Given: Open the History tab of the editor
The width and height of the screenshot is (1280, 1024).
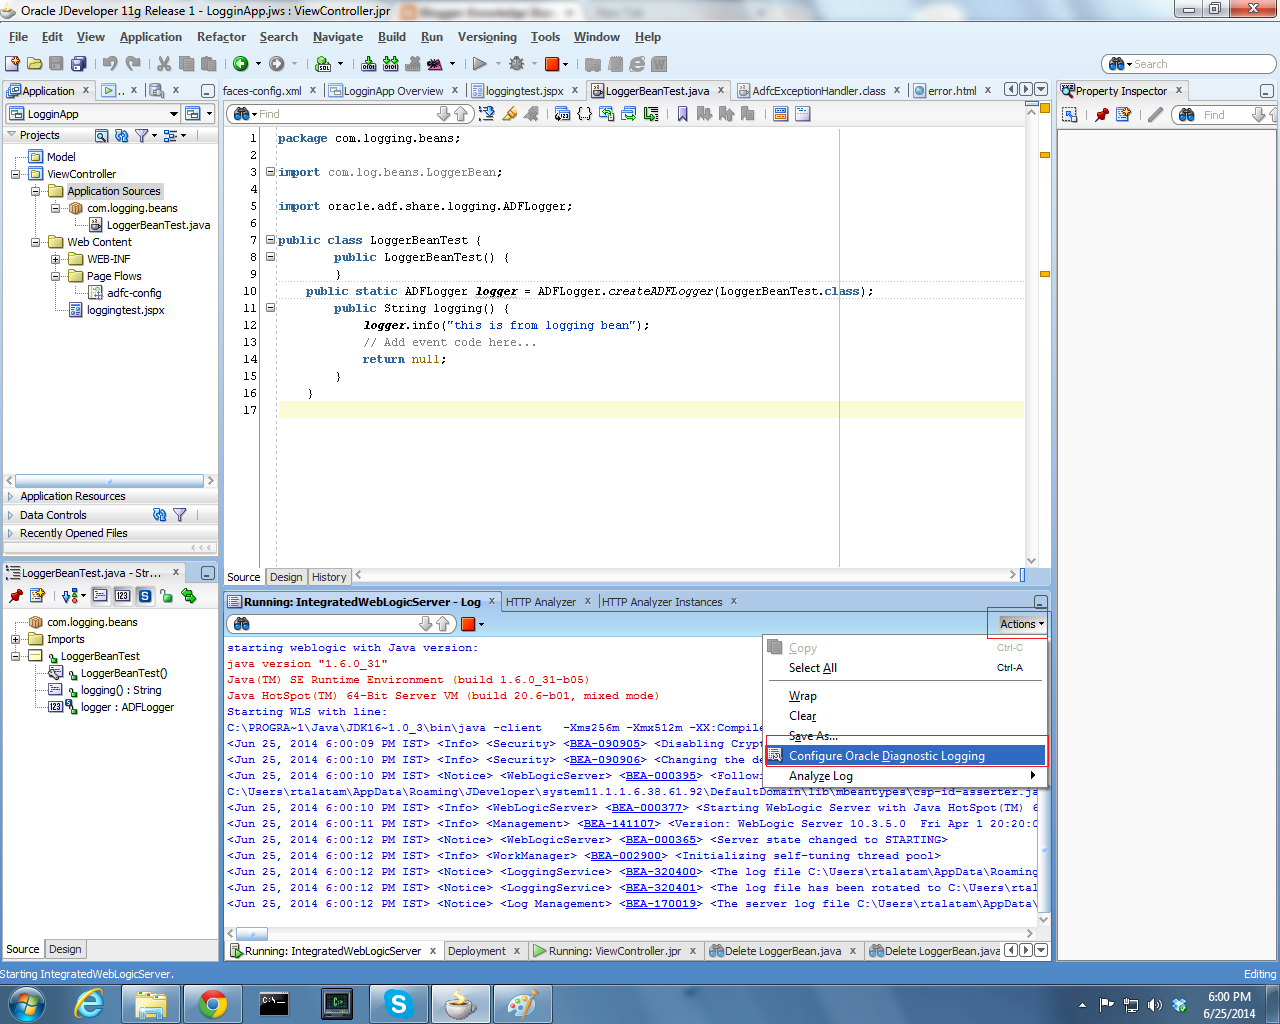Looking at the screenshot, I should [x=329, y=577].
